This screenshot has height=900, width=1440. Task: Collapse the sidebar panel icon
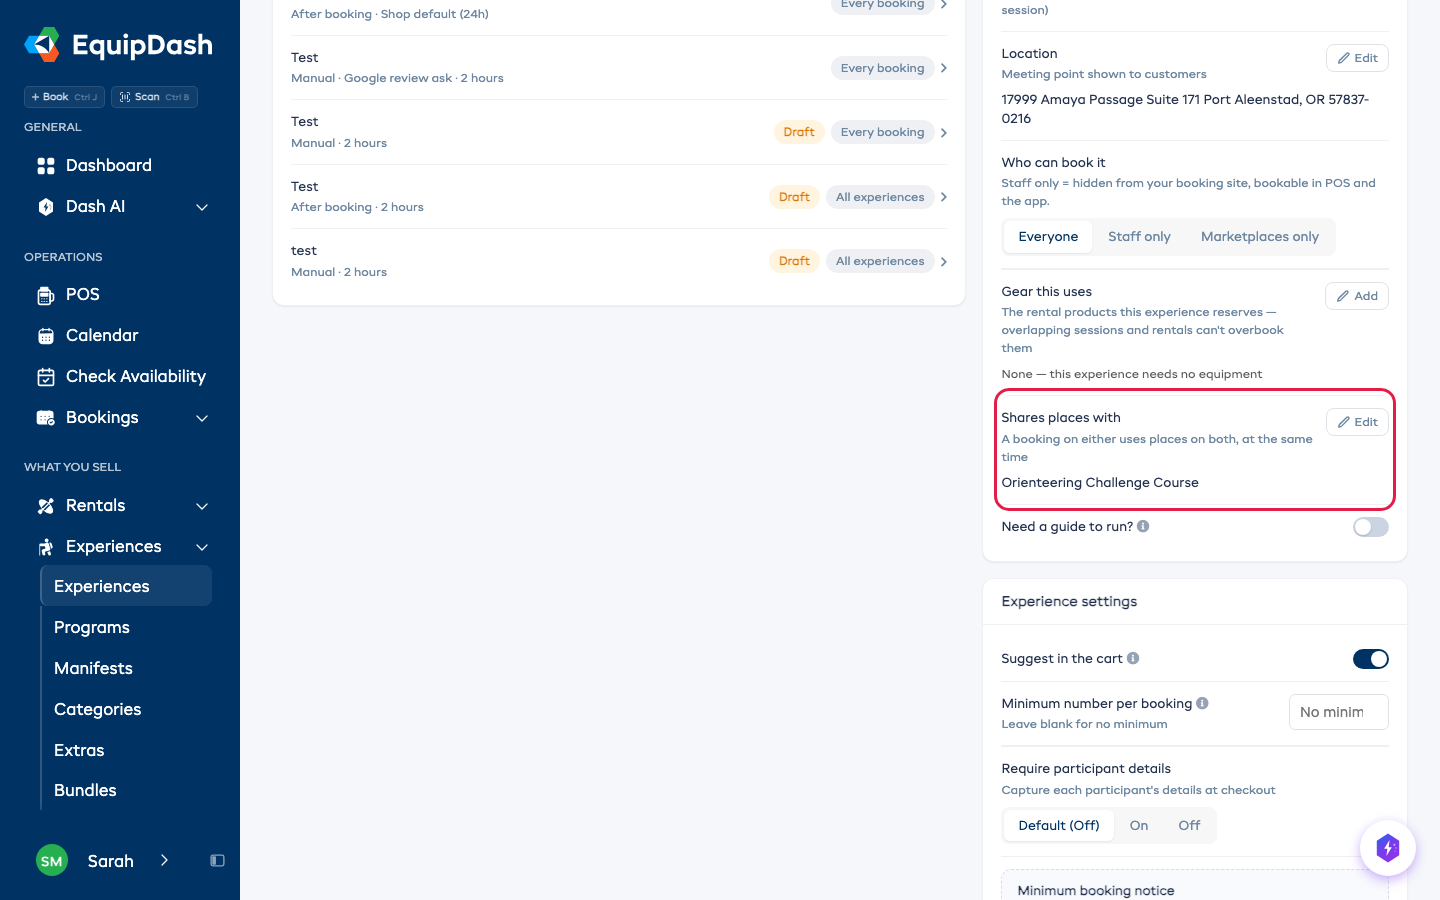(x=217, y=861)
